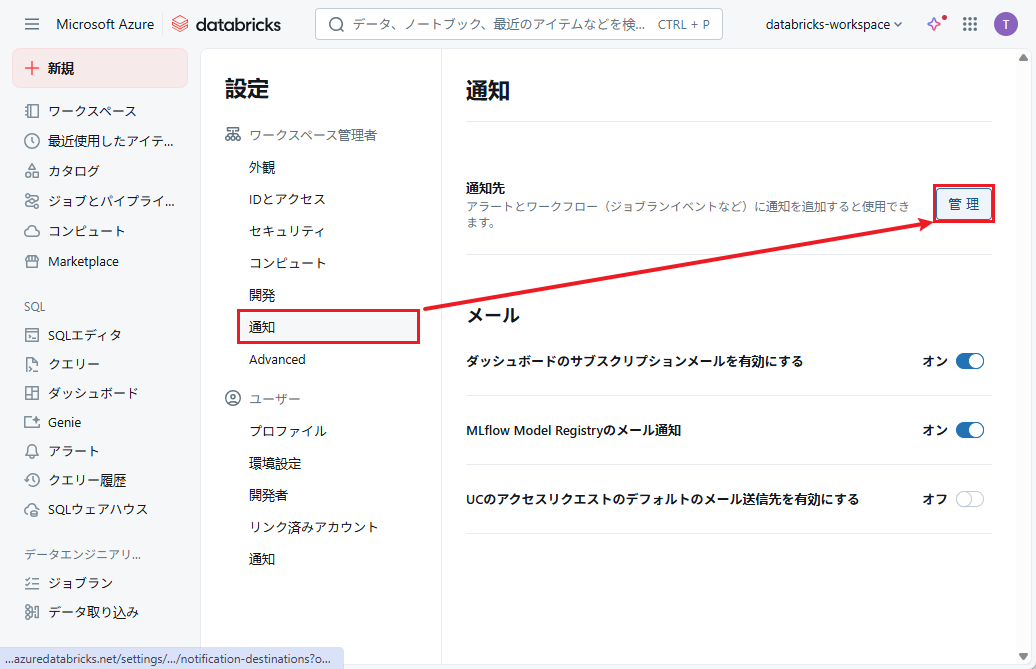Expand the databricks-workspace dropdown

pyautogui.click(x=833, y=24)
